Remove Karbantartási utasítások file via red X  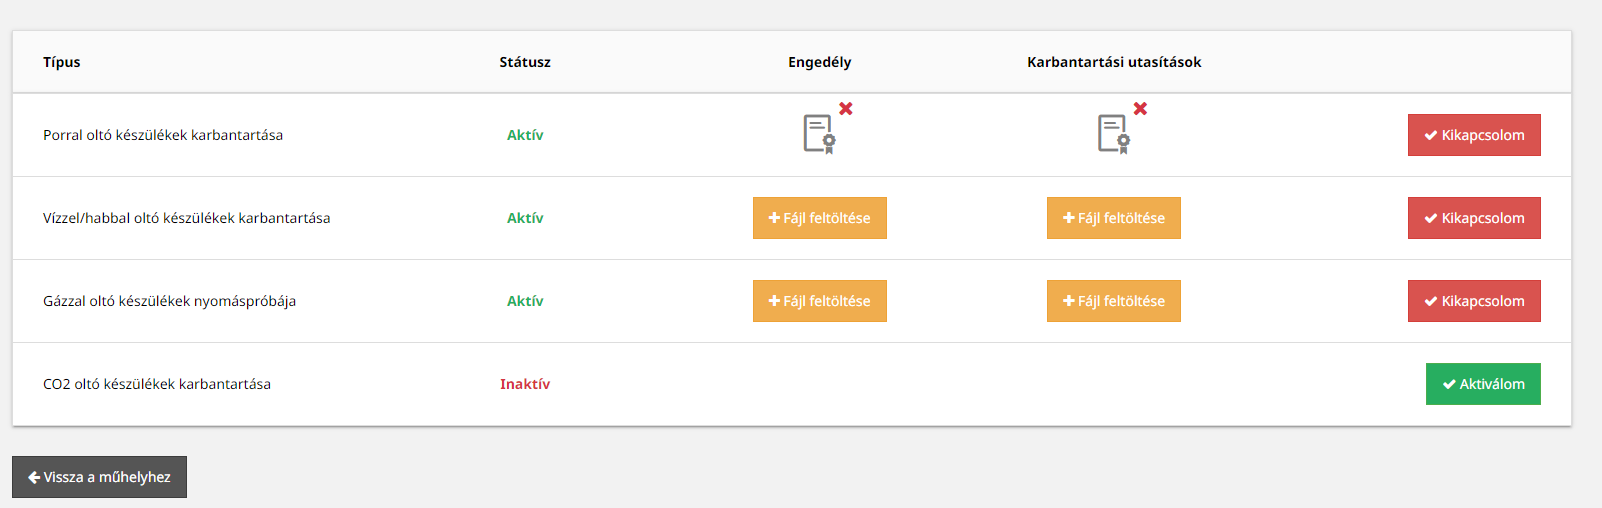coord(1140,108)
